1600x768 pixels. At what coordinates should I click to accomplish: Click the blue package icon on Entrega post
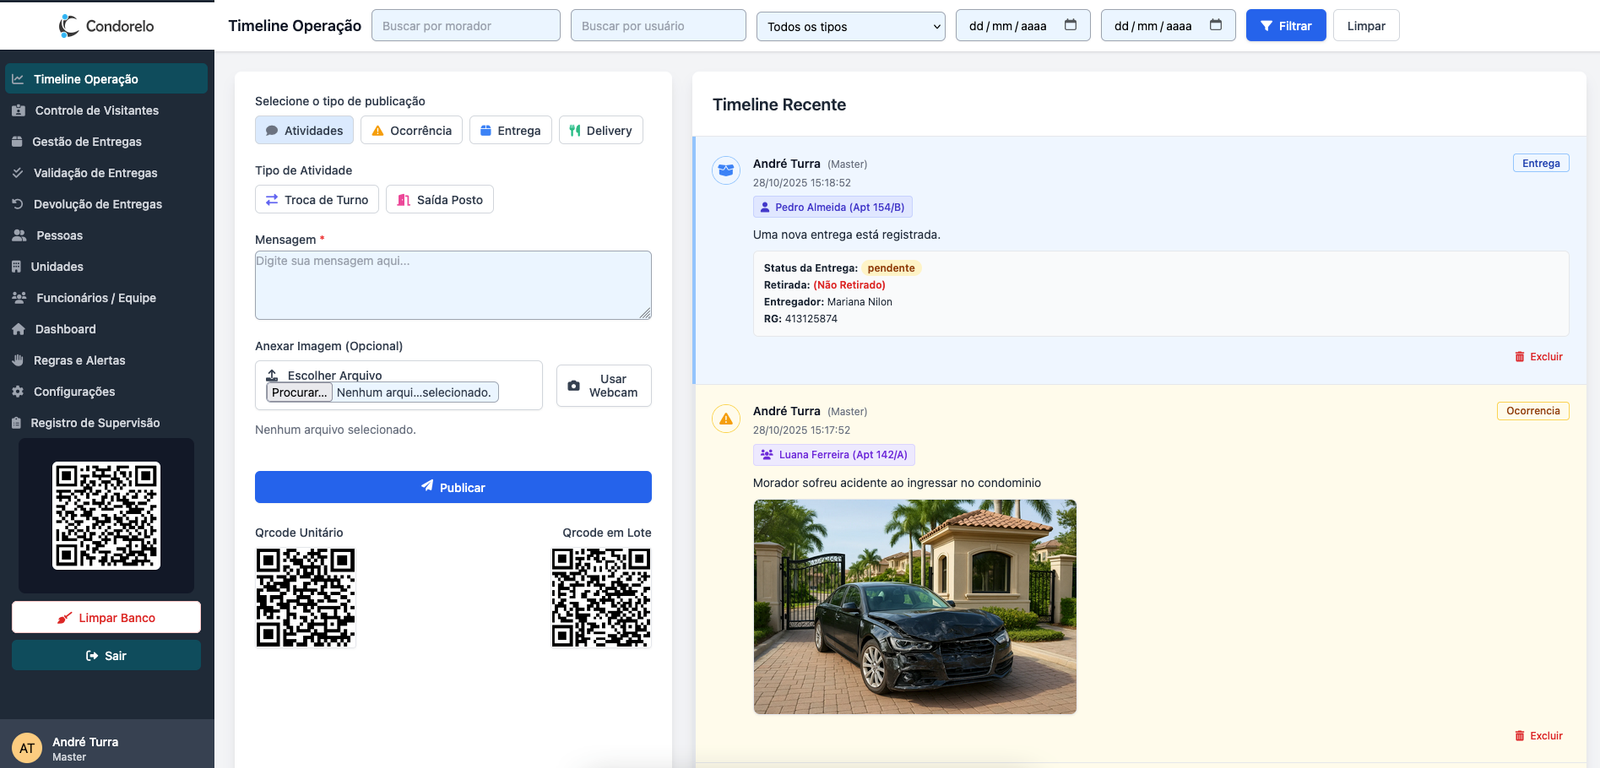pyautogui.click(x=726, y=171)
